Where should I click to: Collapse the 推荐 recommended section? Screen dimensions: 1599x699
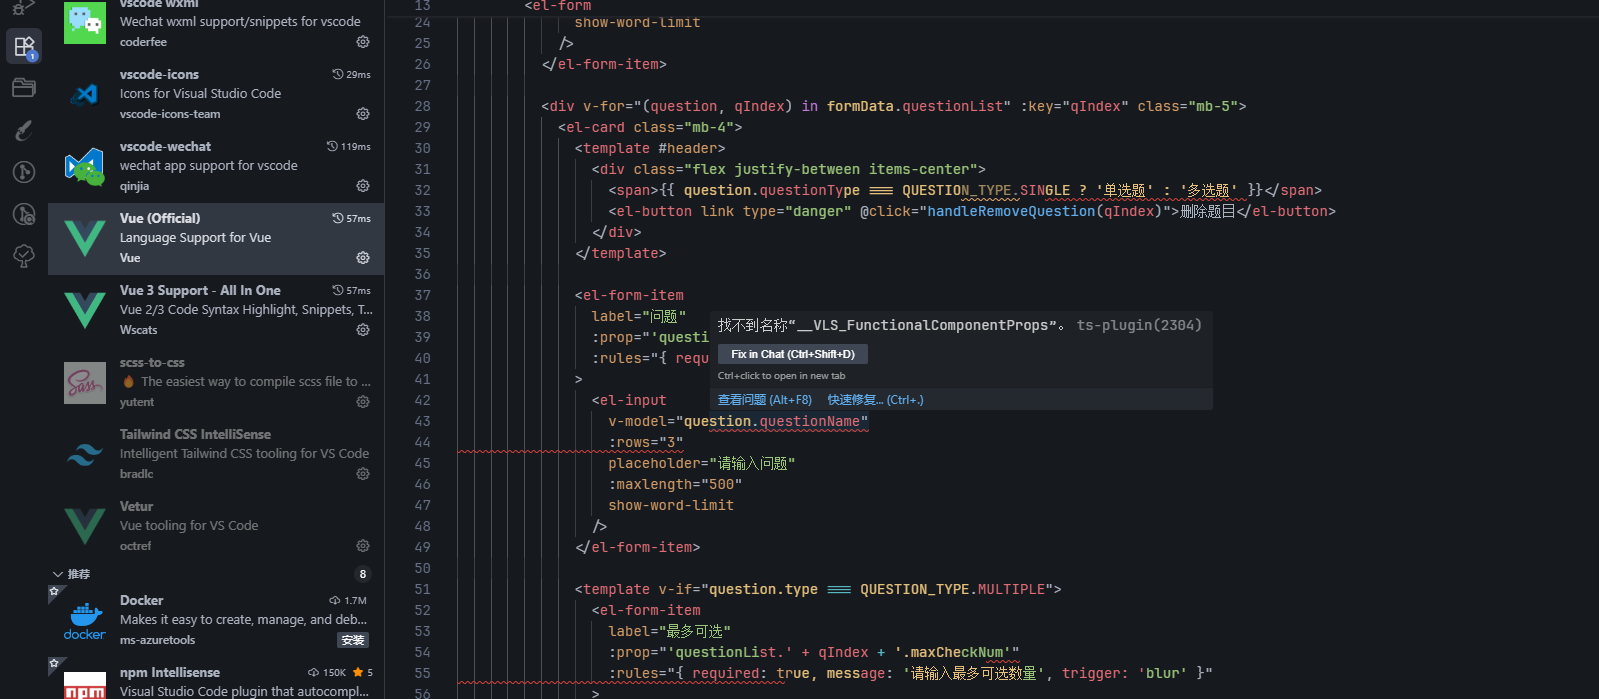58,574
